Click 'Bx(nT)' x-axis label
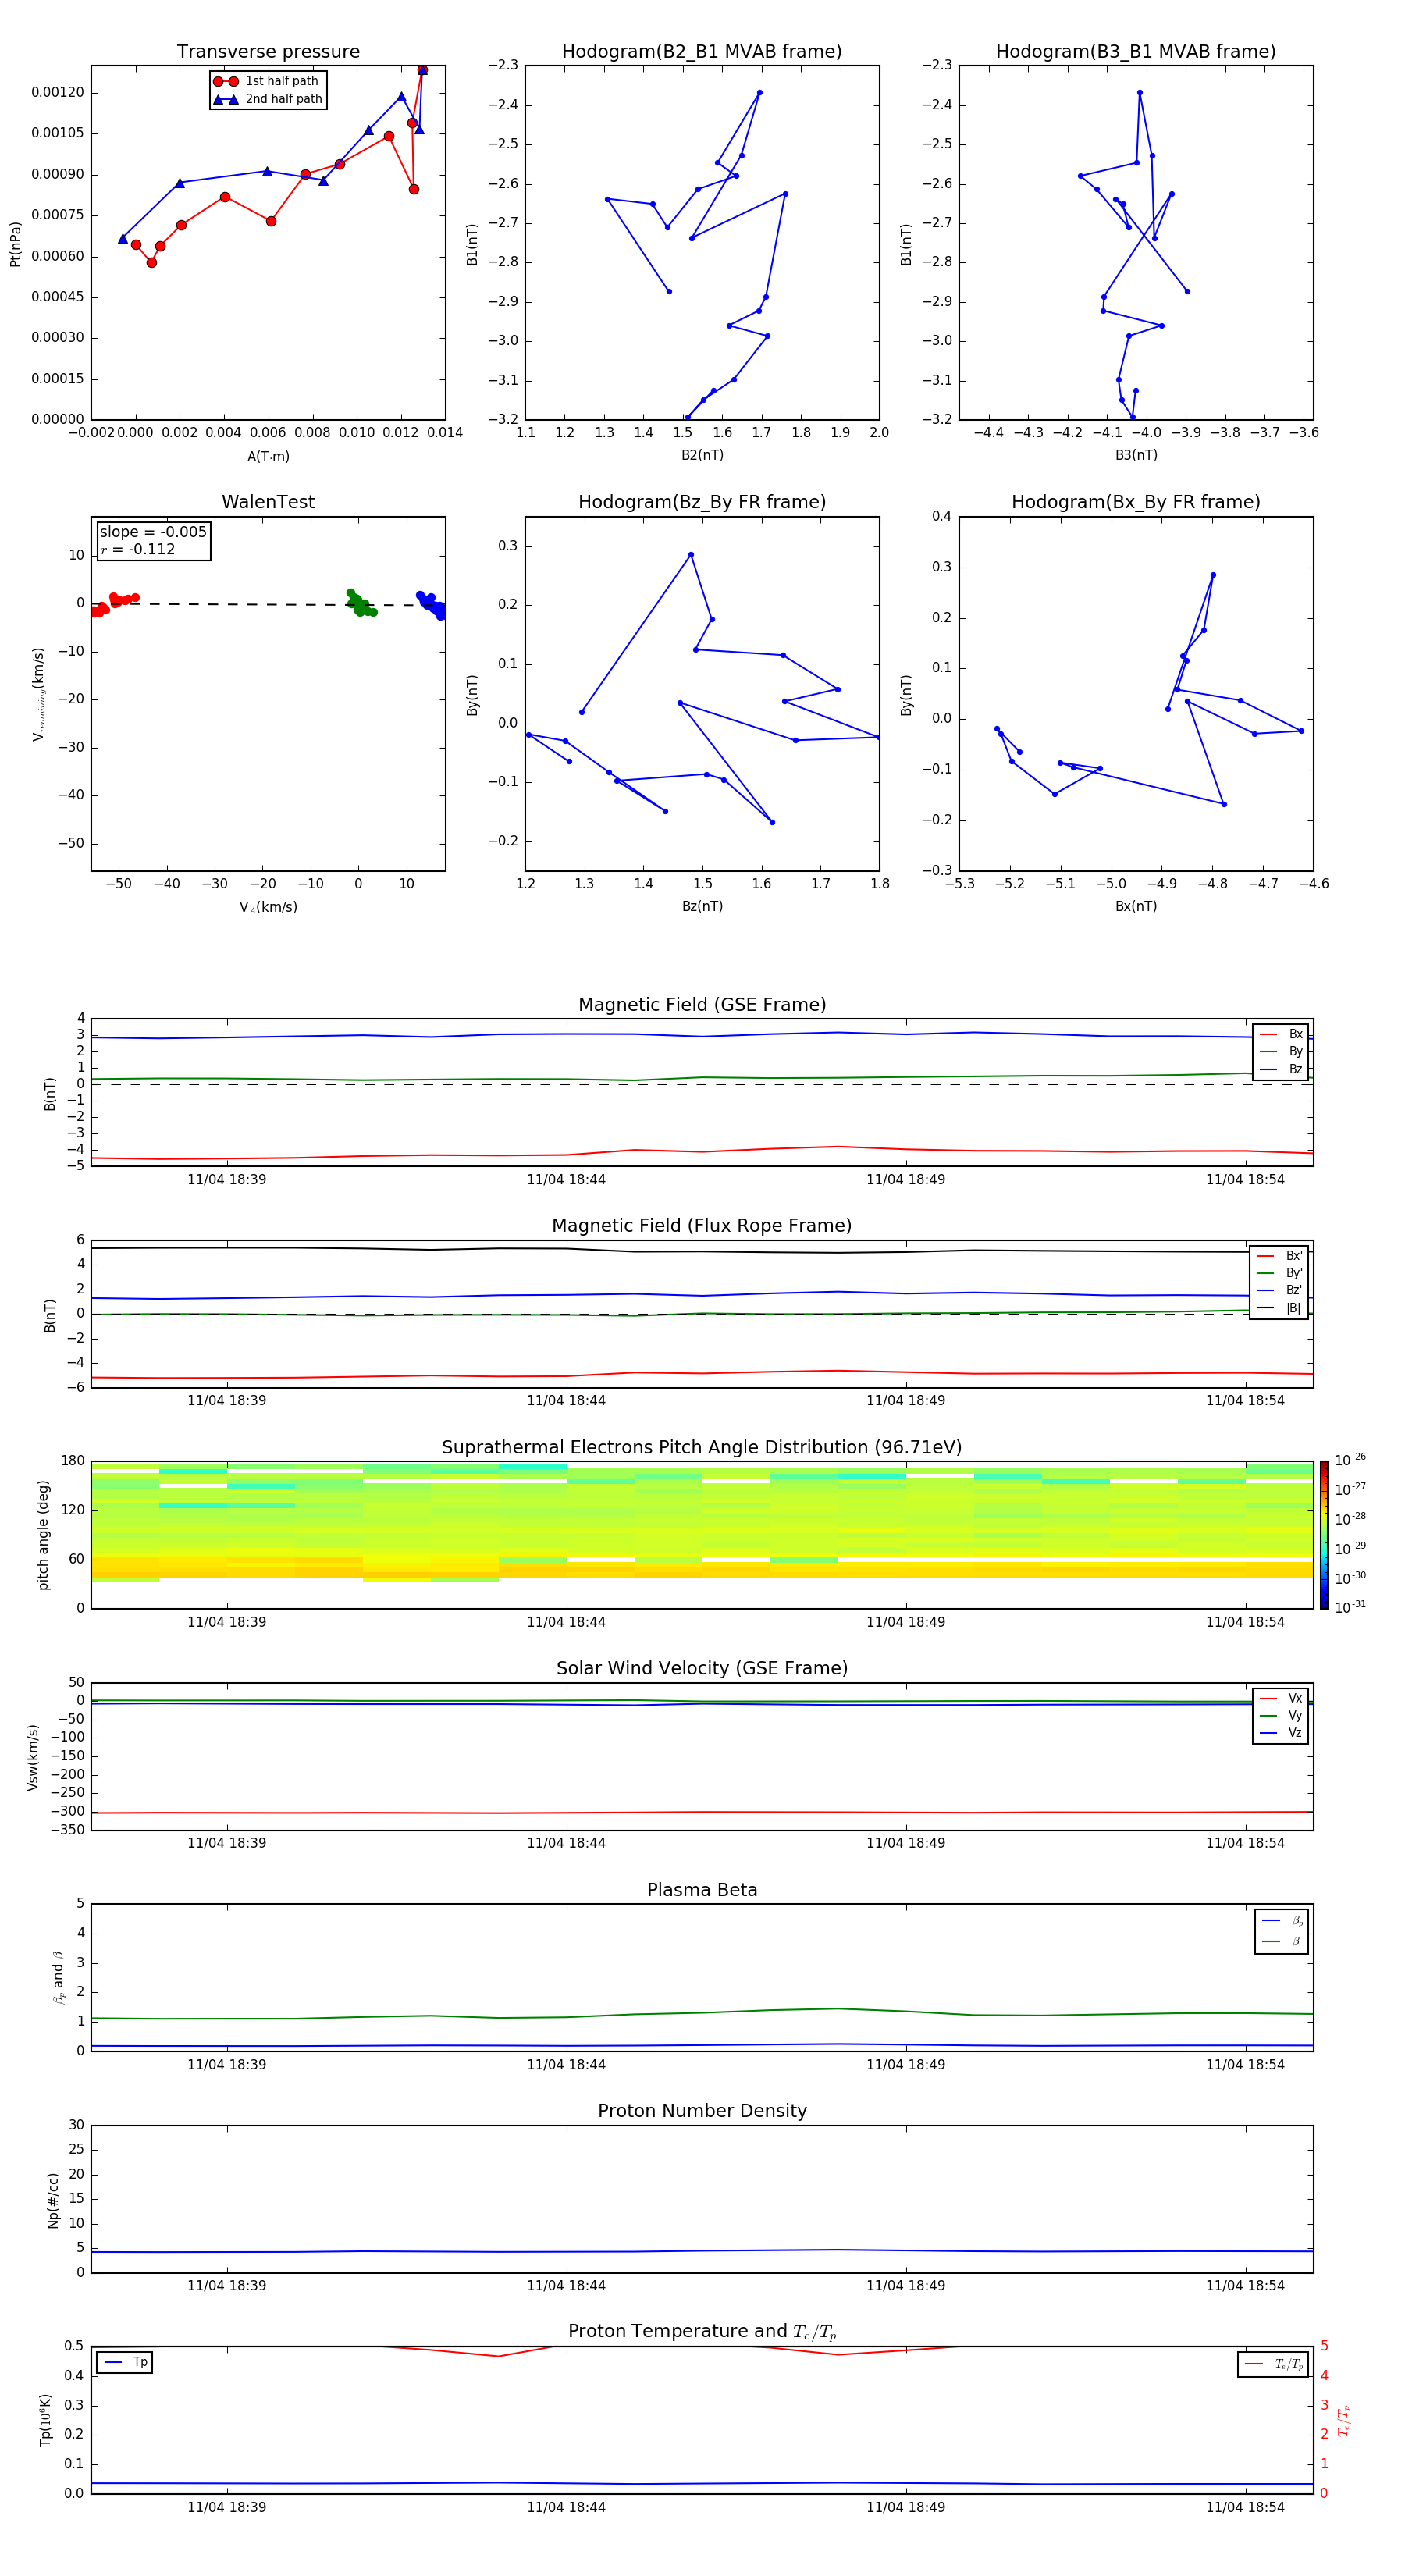This screenshot has height=2576, width=1405. click(x=1136, y=906)
